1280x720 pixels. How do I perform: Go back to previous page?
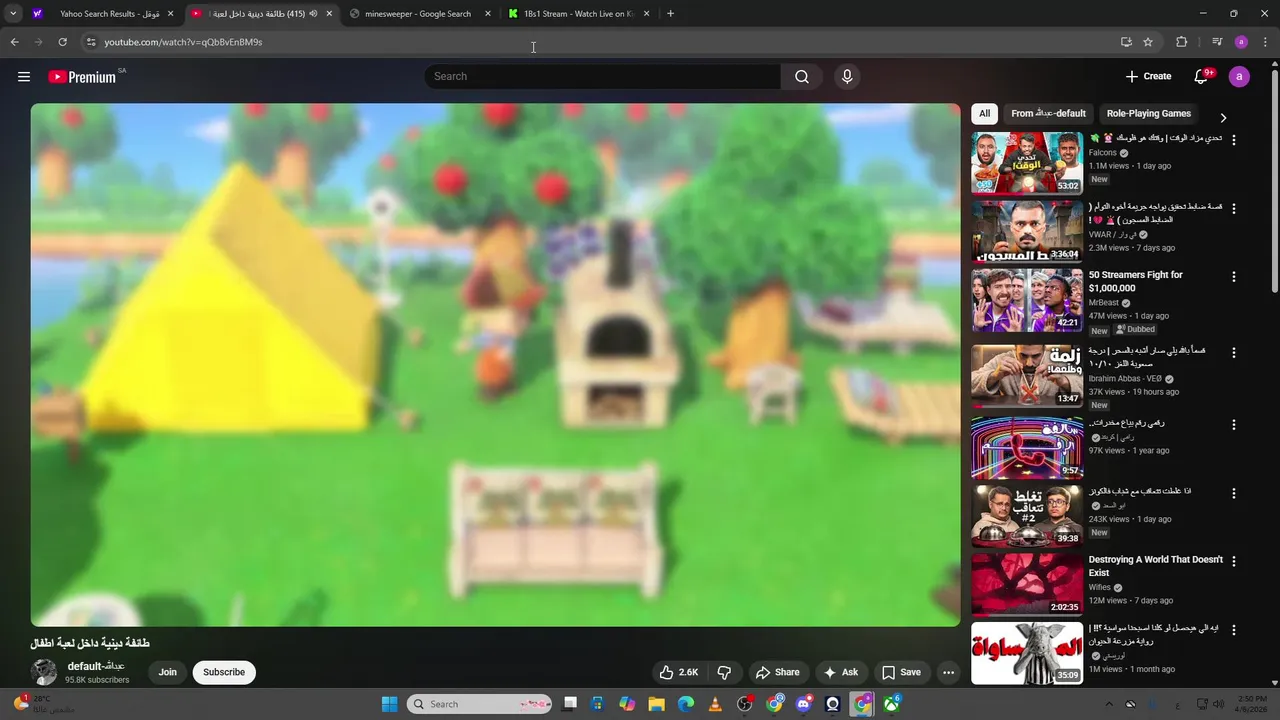[14, 42]
